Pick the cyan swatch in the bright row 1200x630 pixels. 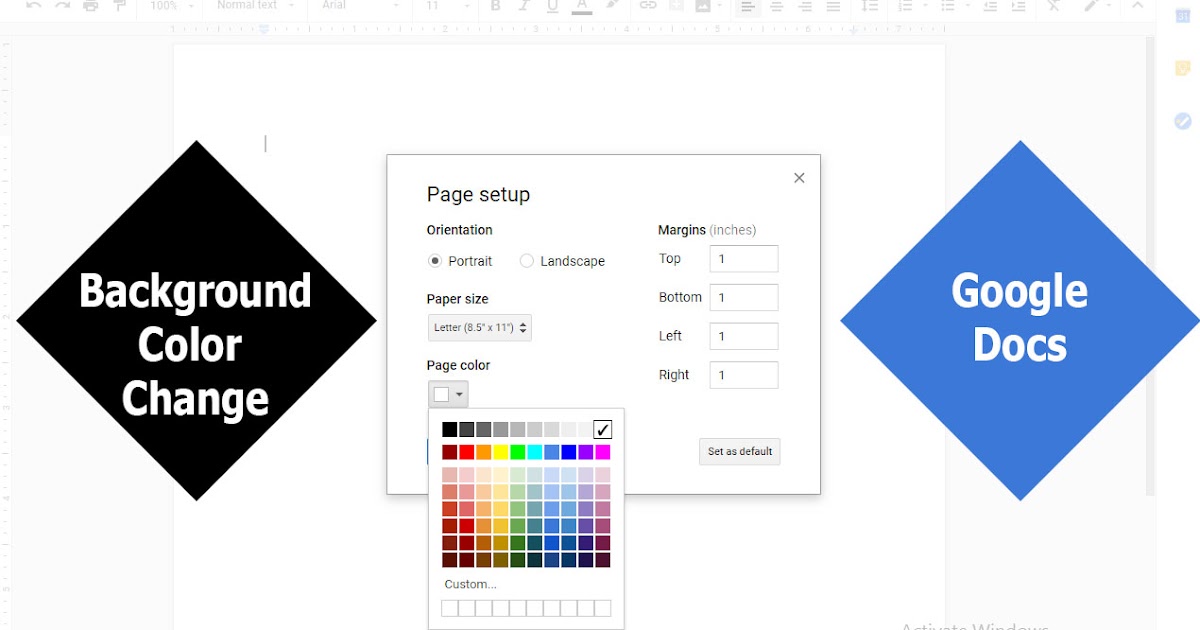coord(535,452)
